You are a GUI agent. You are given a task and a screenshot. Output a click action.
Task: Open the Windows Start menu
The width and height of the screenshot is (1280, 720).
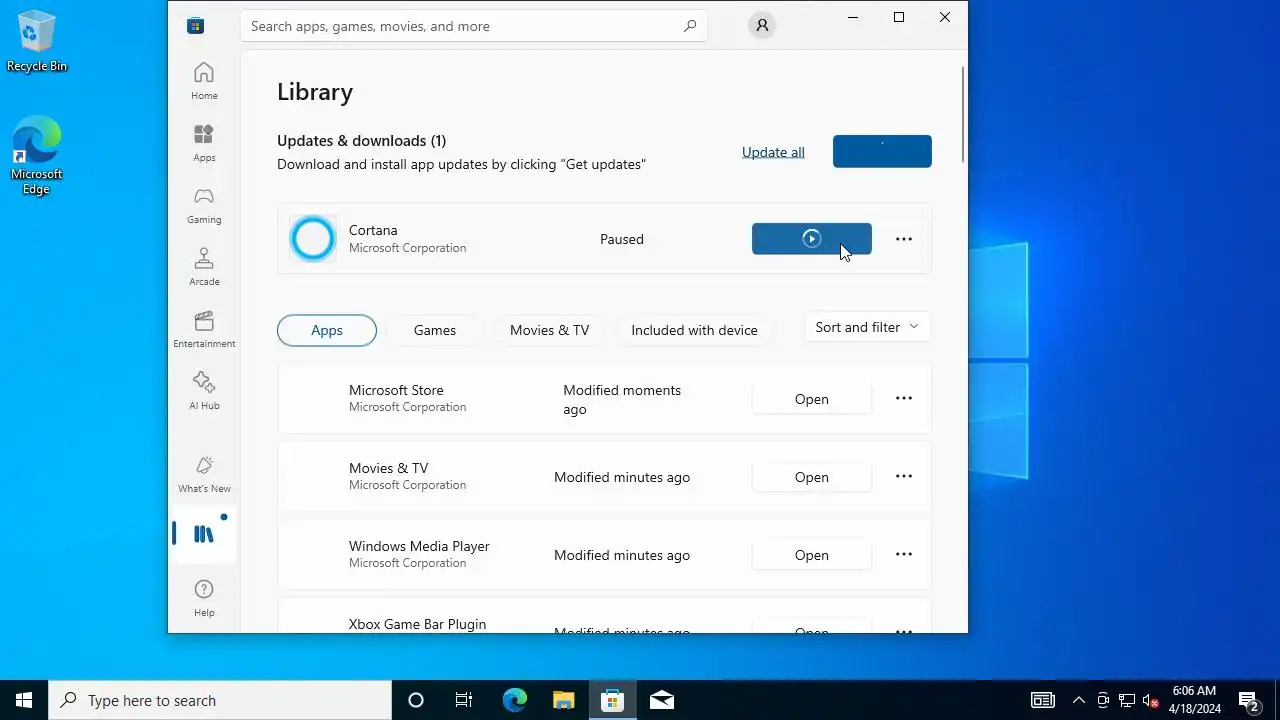24,700
